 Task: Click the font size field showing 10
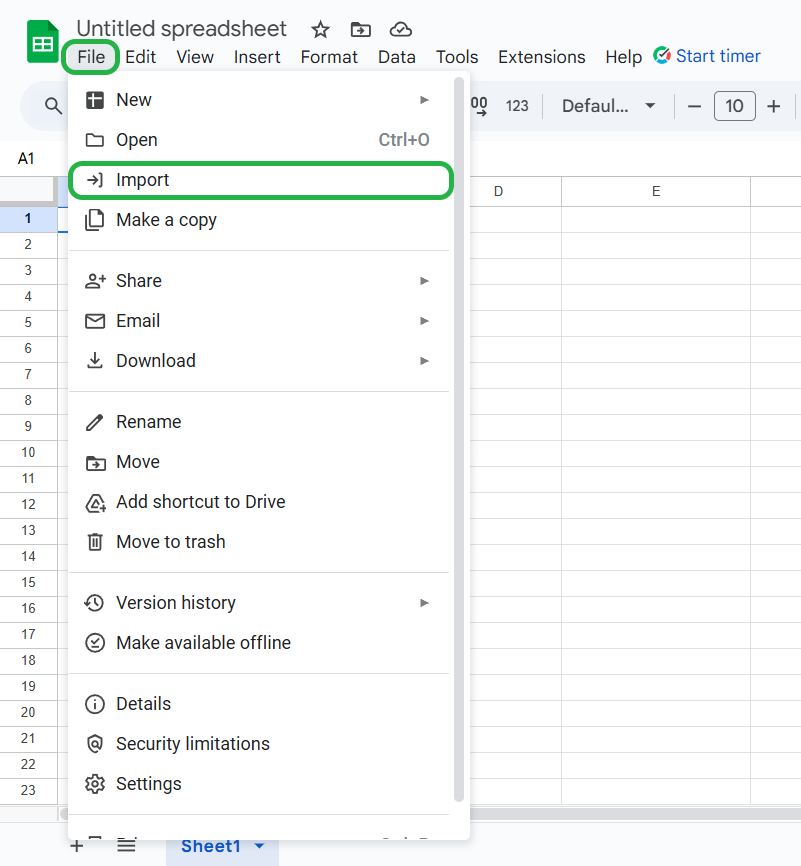point(734,105)
